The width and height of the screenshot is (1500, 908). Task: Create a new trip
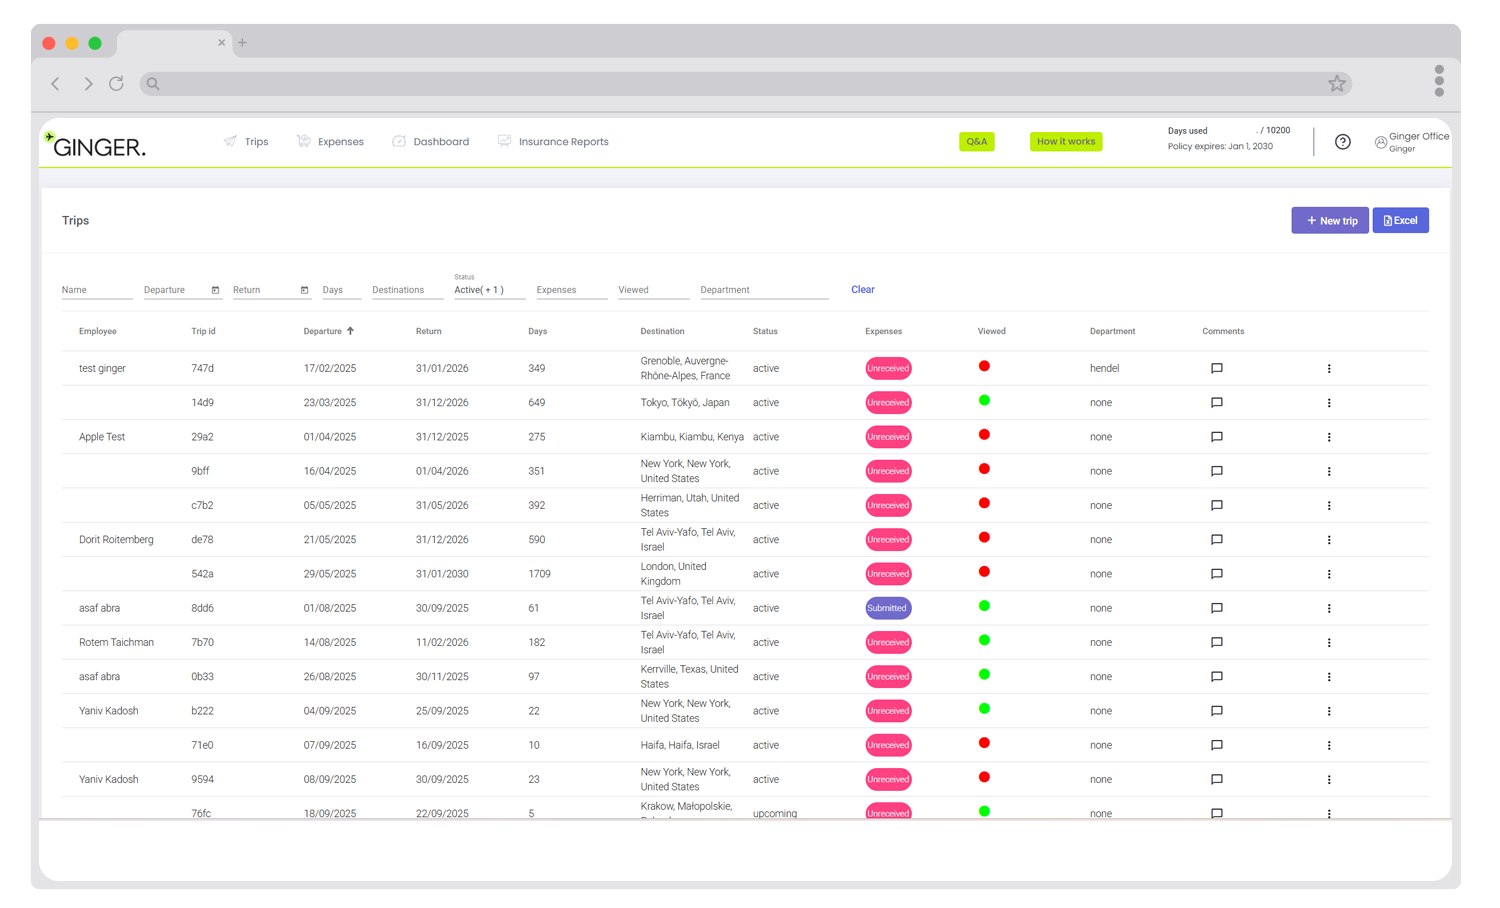coord(1329,221)
